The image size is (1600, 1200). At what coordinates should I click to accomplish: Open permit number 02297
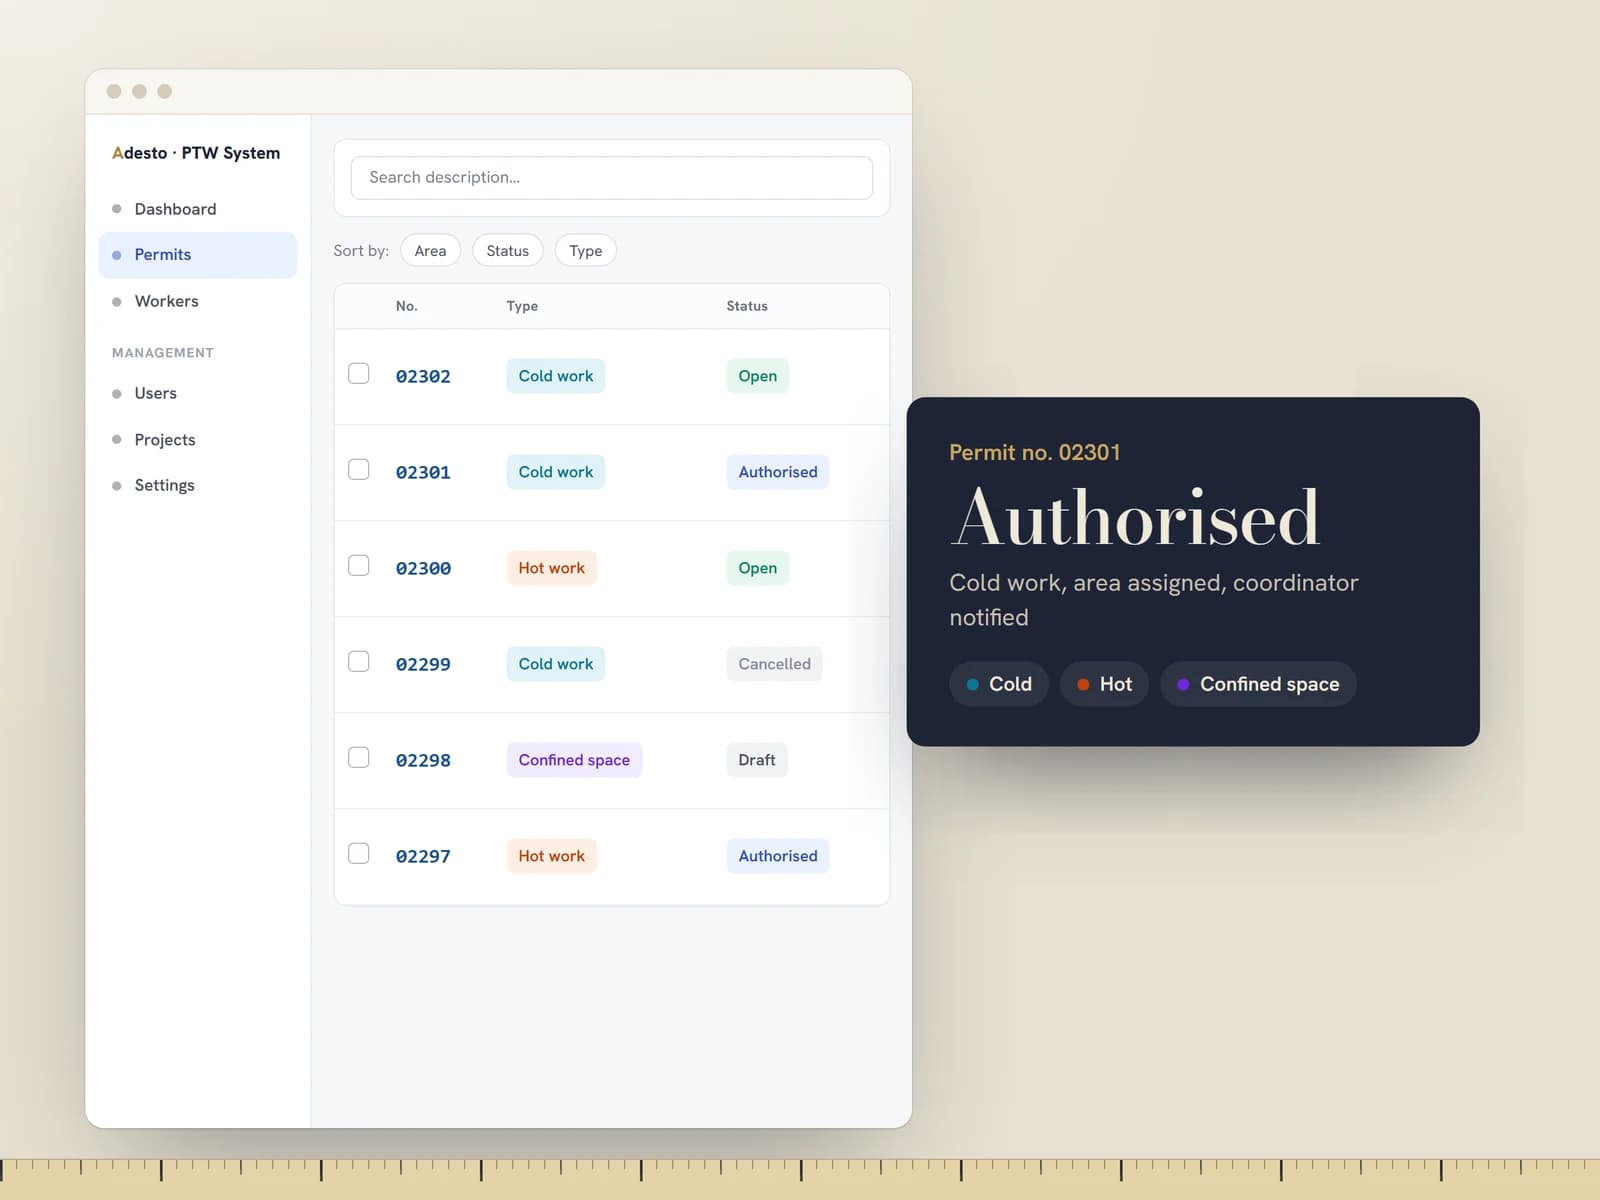click(x=423, y=857)
